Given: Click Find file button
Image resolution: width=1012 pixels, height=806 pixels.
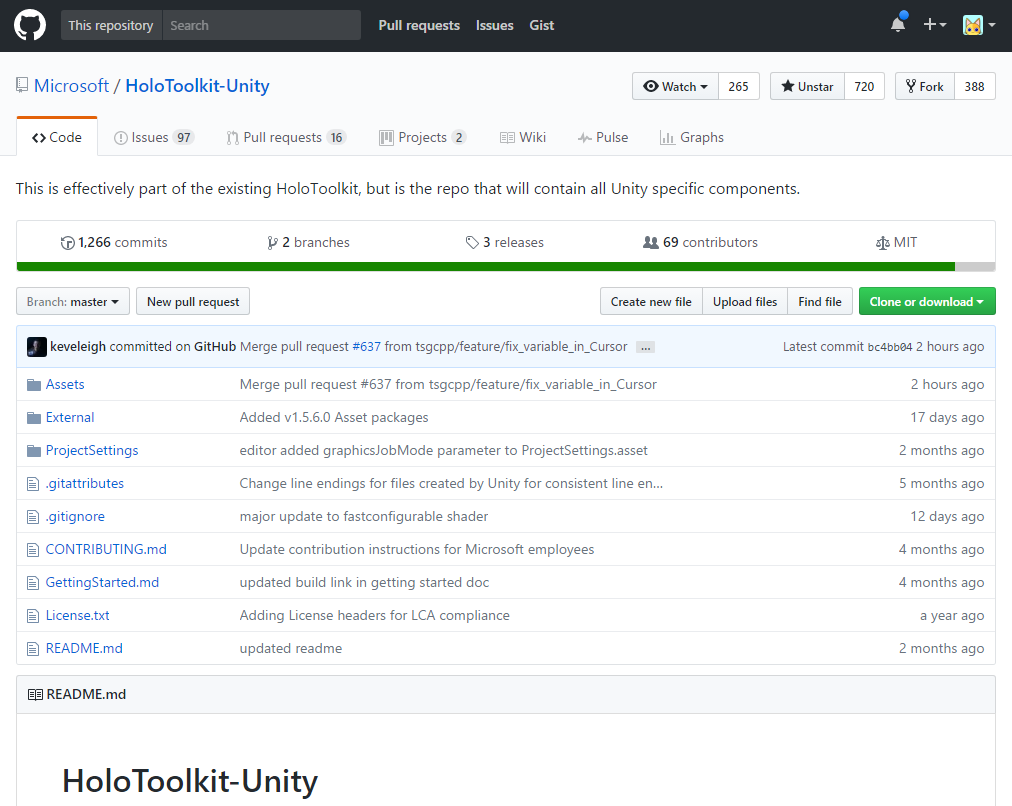Looking at the screenshot, I should [820, 301].
